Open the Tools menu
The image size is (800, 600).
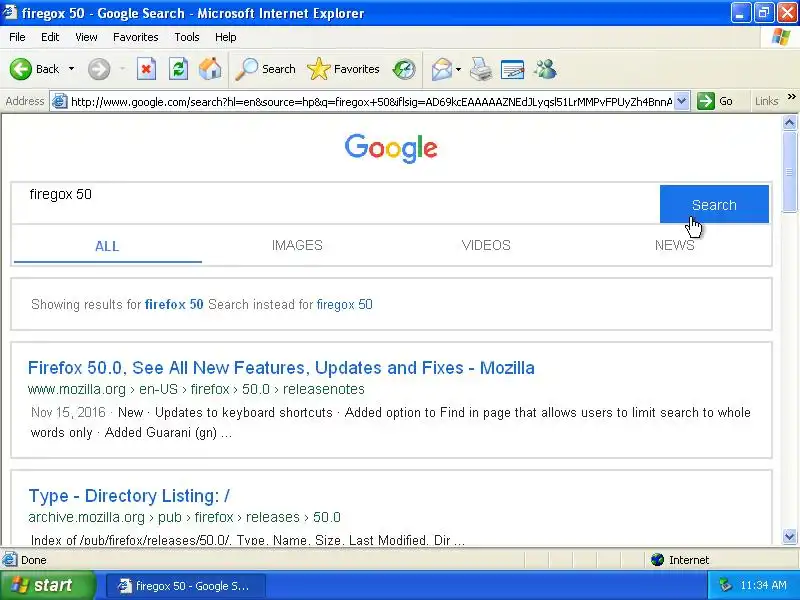[x=187, y=37]
